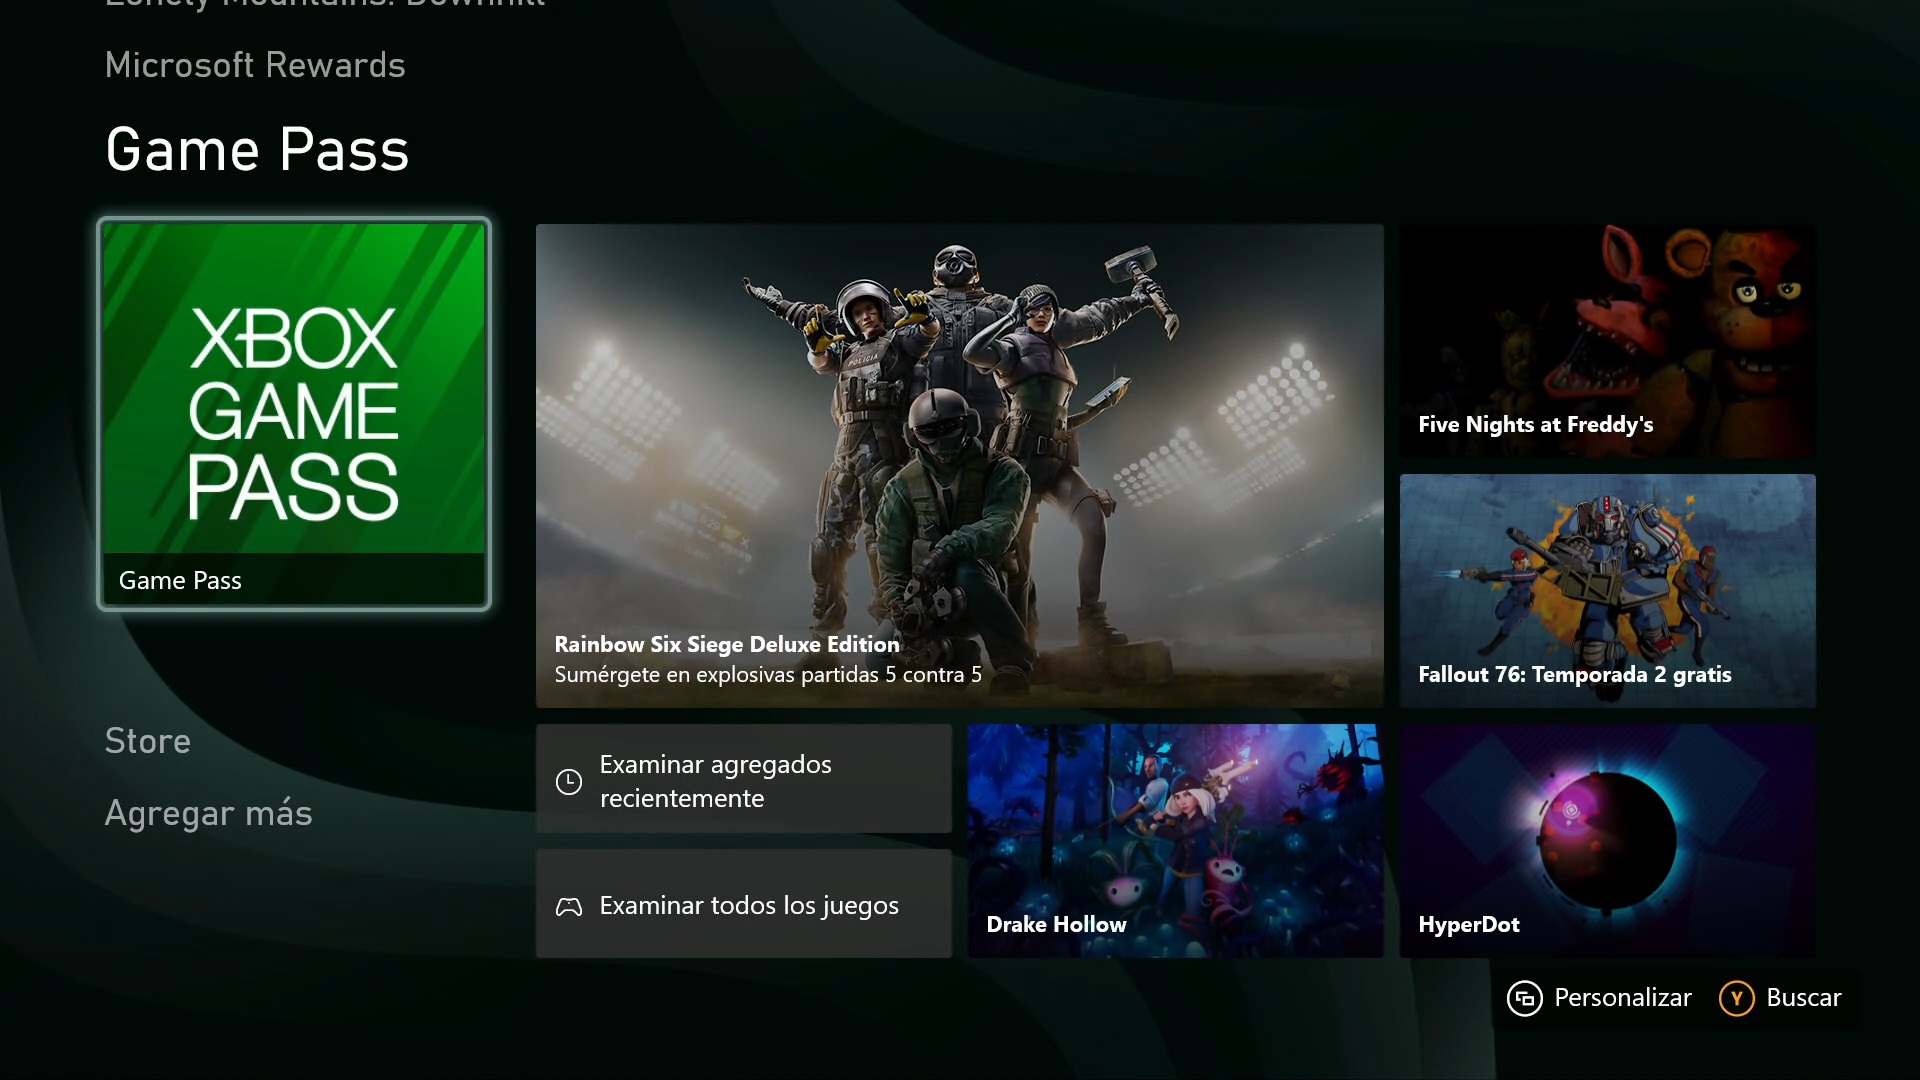Open the Drake Hollow game tile
Viewport: 1920px width, 1080px height.
click(x=1175, y=840)
